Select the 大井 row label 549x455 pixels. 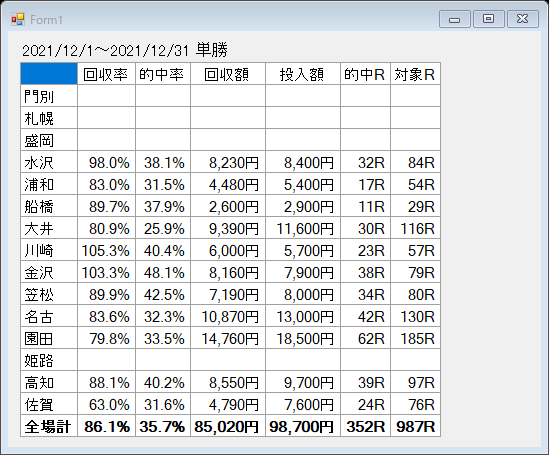pos(49,228)
